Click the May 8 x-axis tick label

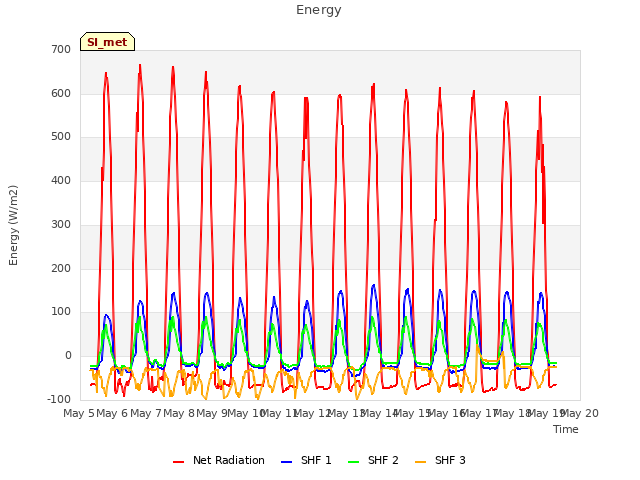click(x=179, y=413)
